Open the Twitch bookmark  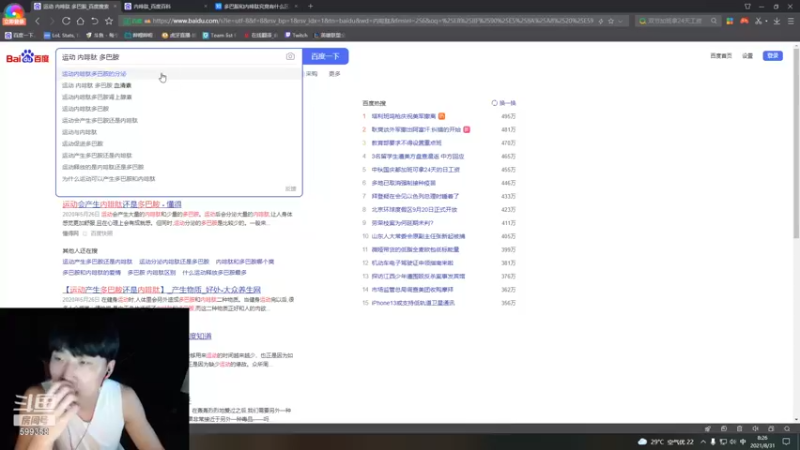[296, 35]
